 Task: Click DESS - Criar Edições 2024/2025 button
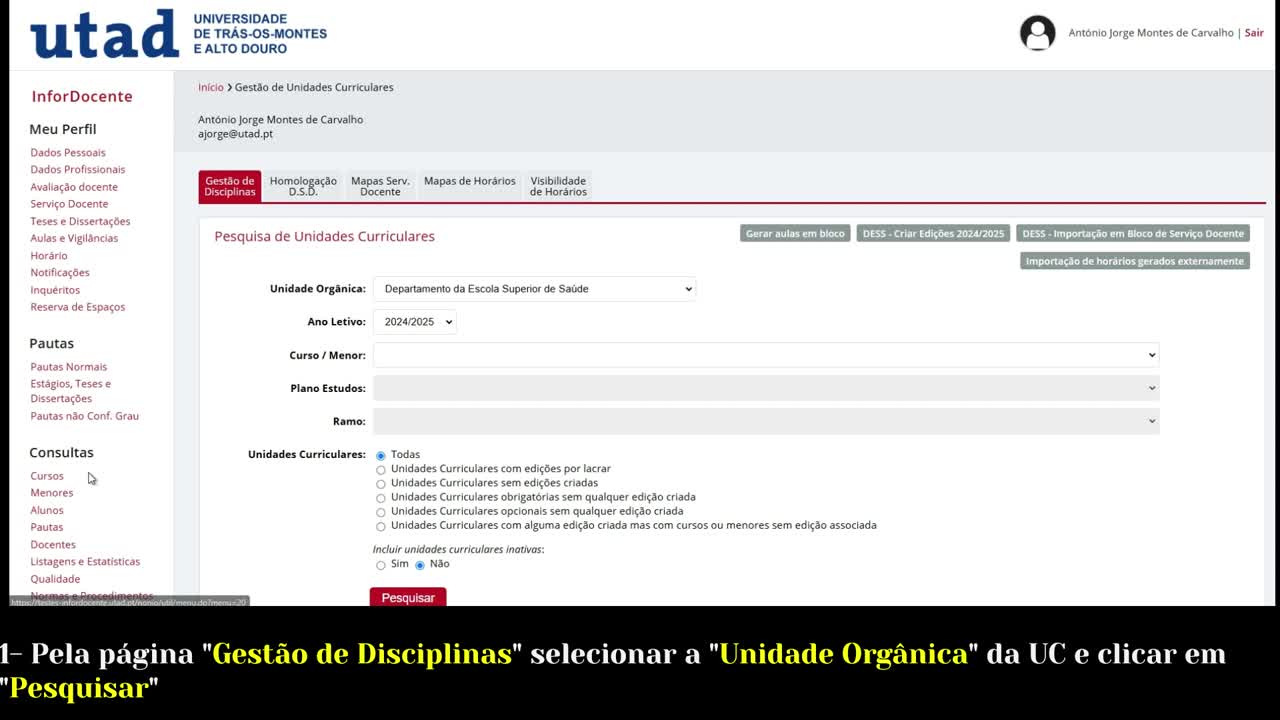click(x=933, y=233)
